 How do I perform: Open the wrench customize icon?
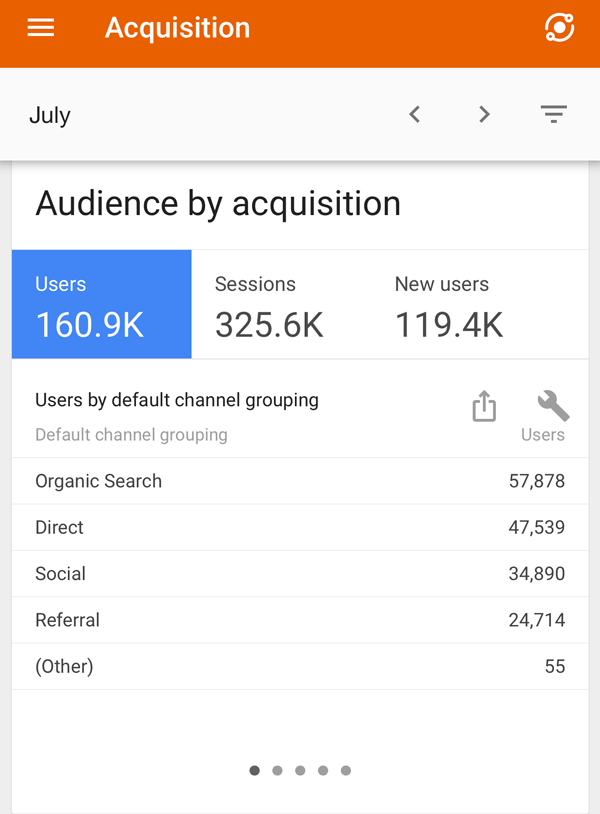tap(553, 405)
